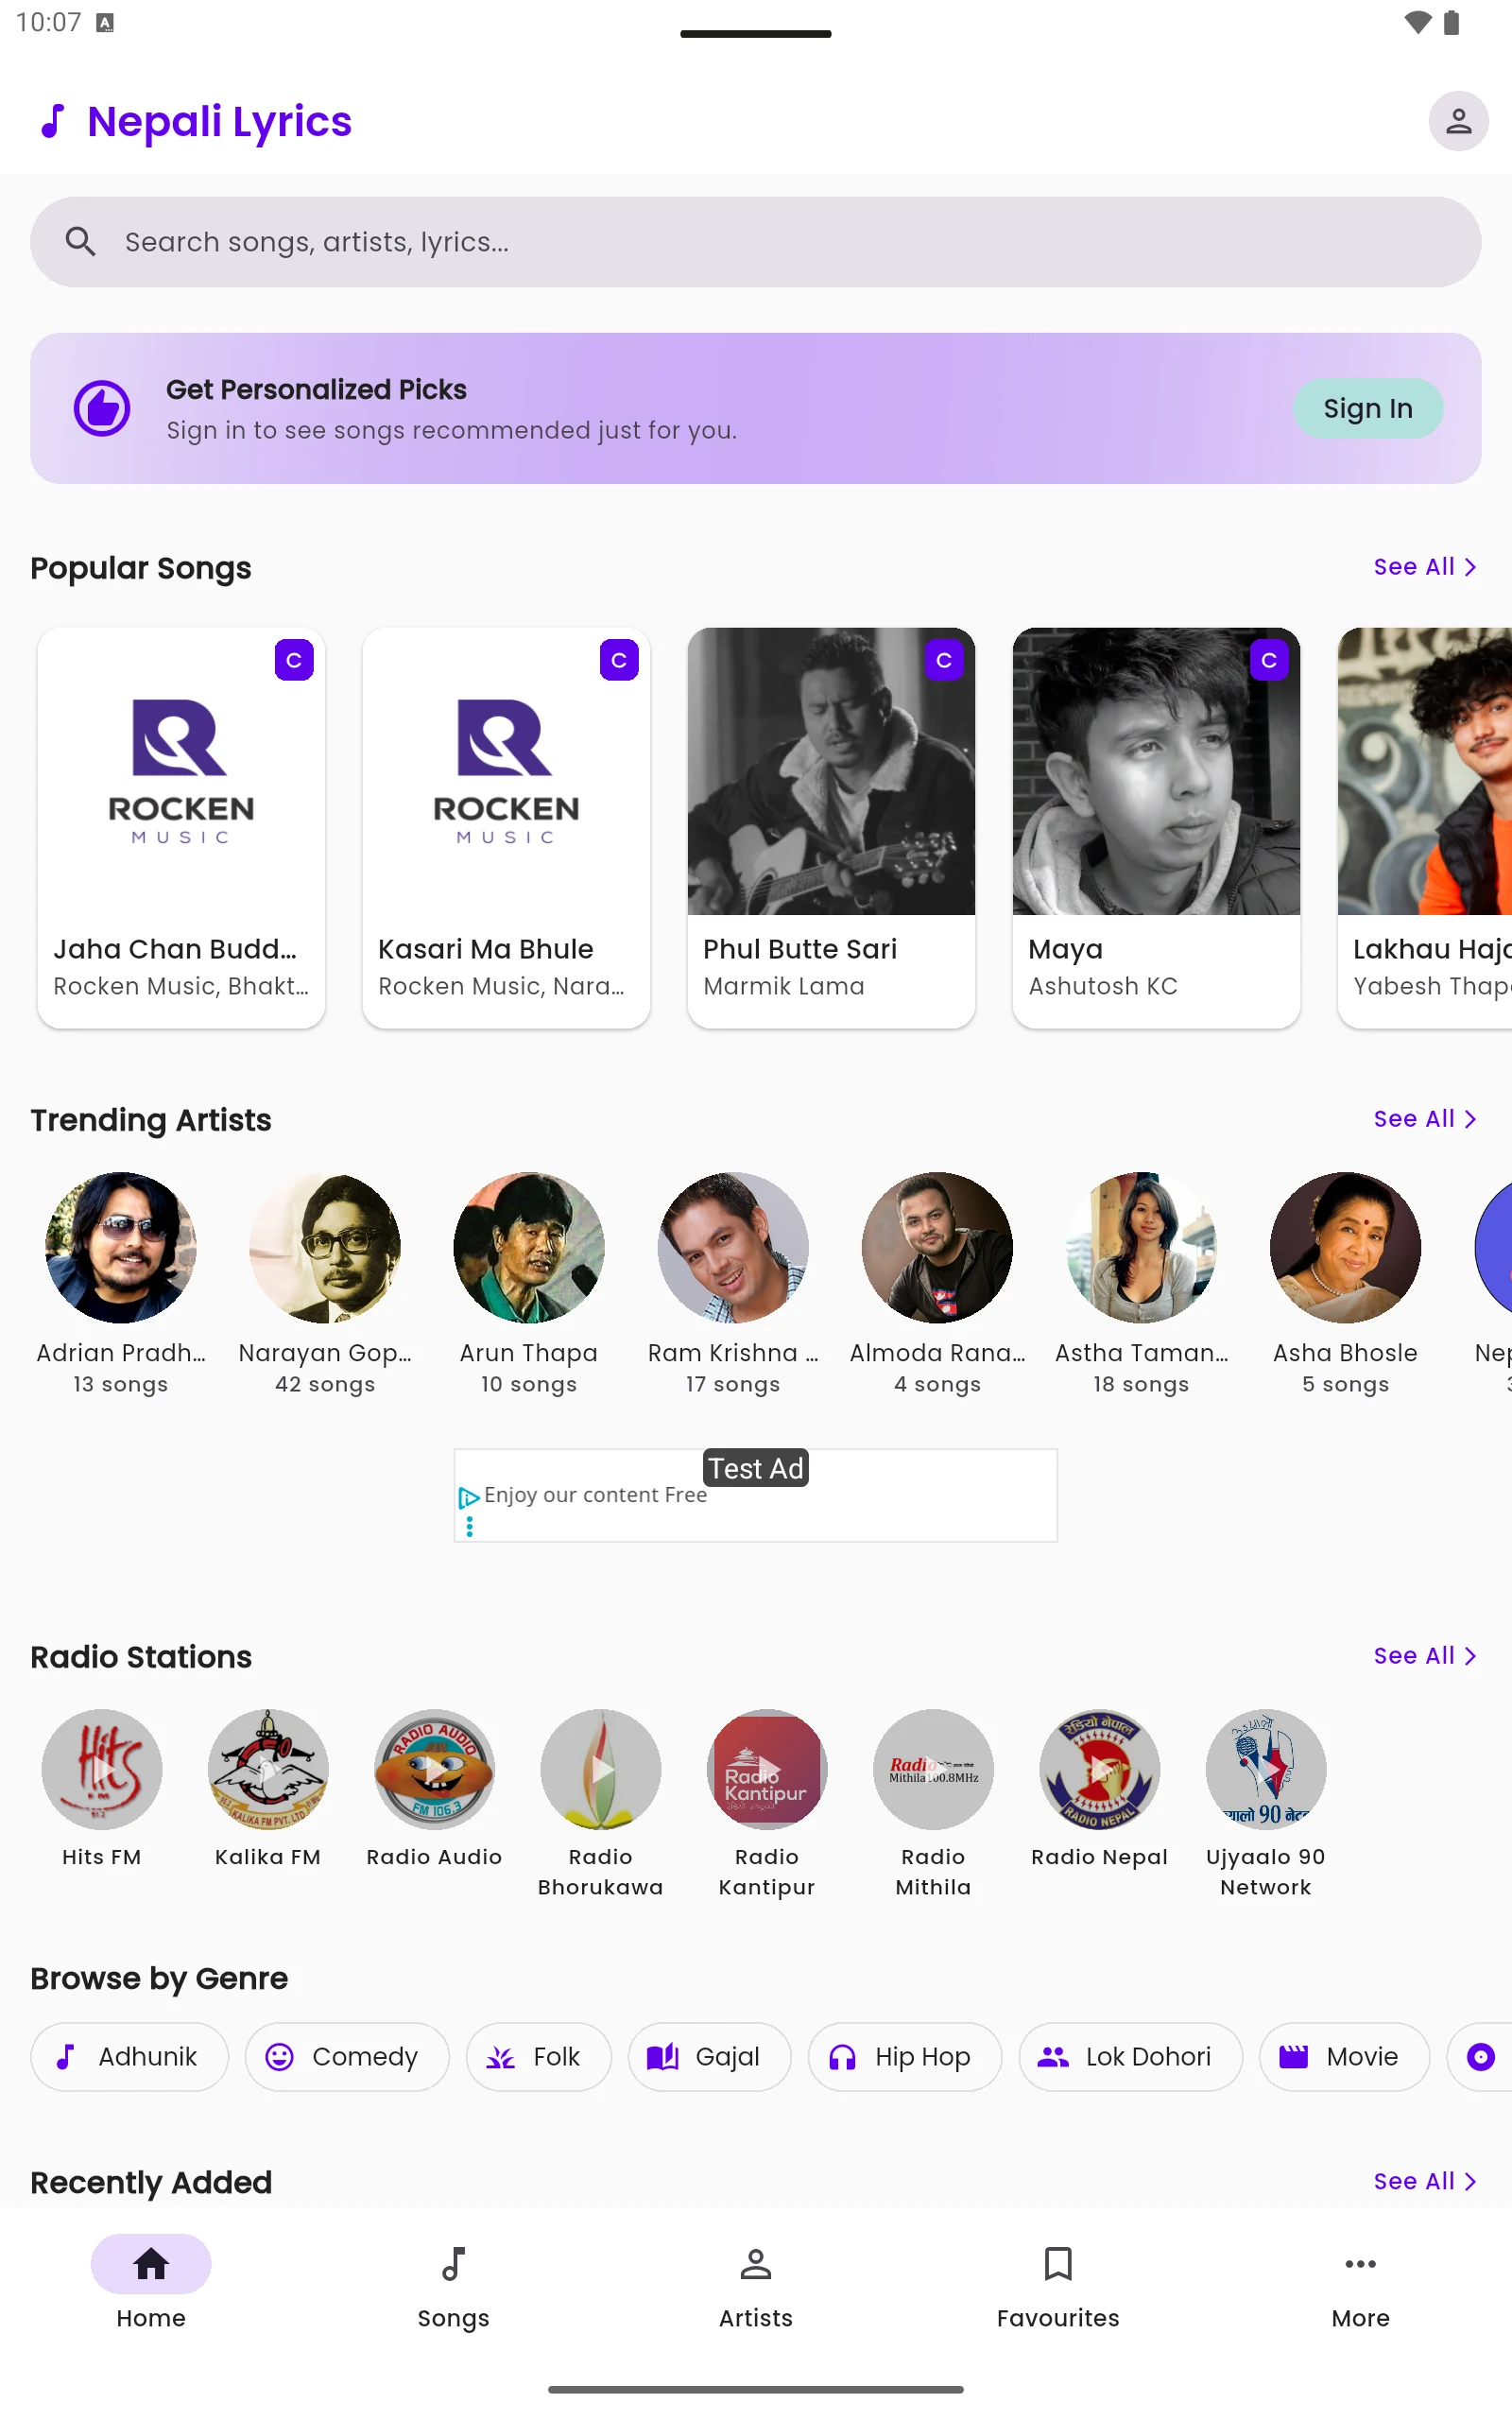Expand Popular Songs with See All
Viewport: 1512px width, 2420px height.
(1425, 567)
